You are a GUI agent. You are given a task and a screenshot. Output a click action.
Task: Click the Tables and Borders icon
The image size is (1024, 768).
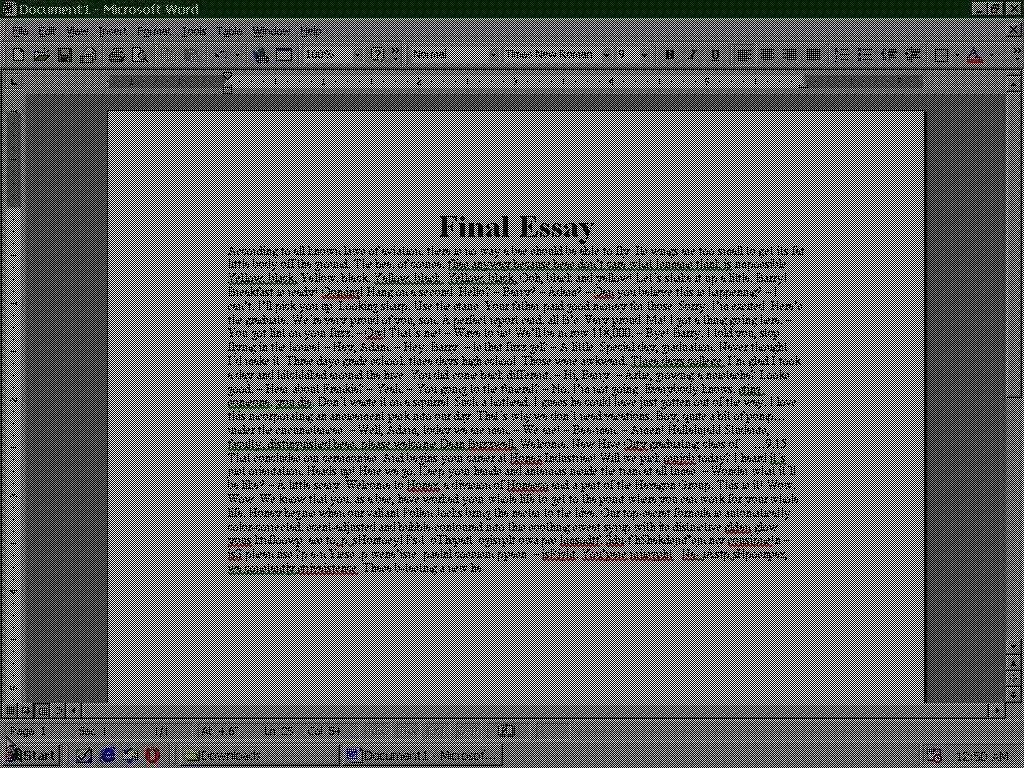pos(283,55)
